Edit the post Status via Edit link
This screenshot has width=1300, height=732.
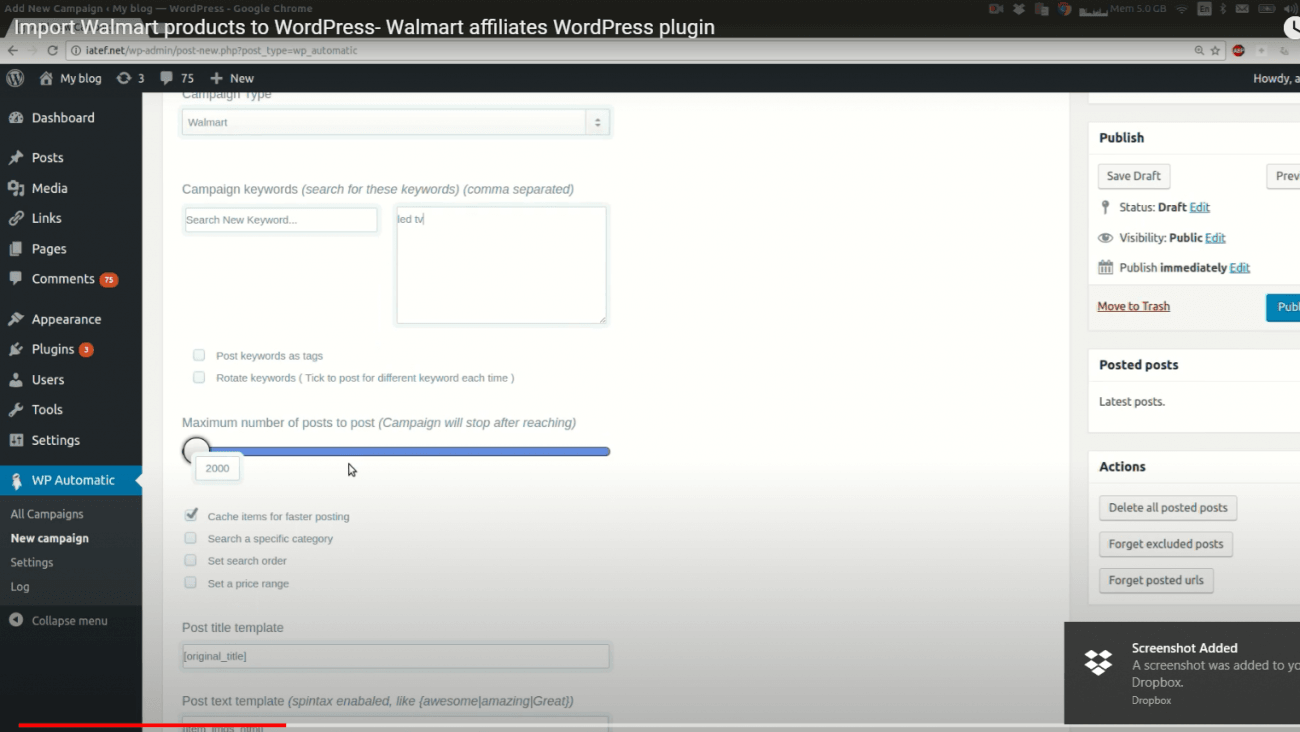[x=1200, y=207]
